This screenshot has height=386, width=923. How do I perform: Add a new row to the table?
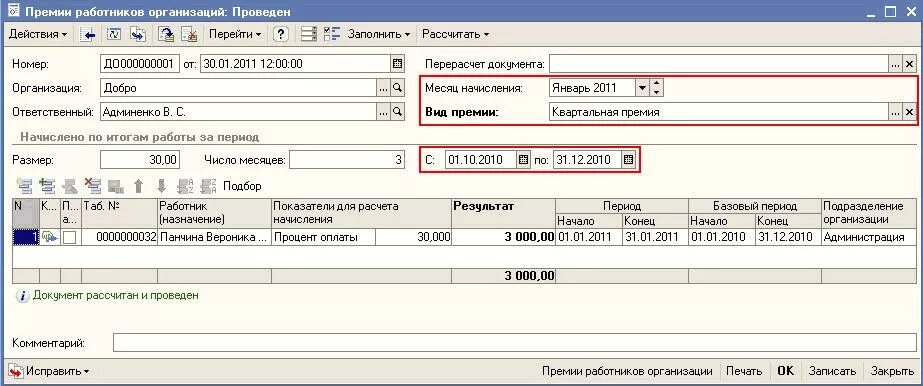click(x=24, y=187)
